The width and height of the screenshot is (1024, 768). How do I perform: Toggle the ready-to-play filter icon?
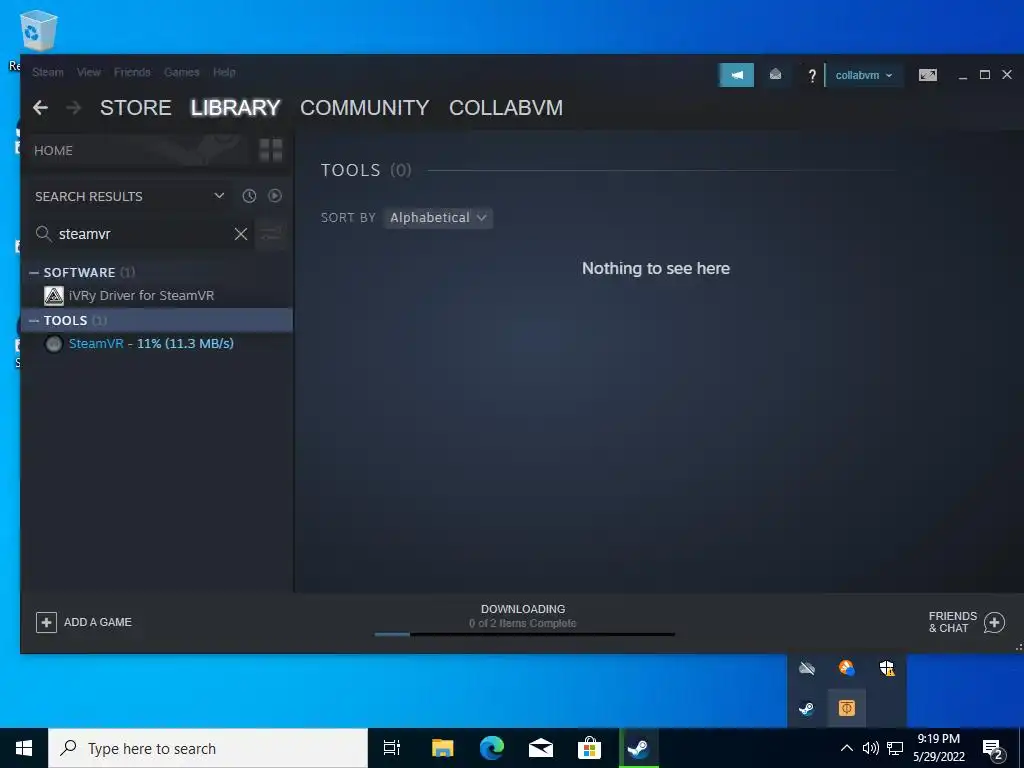coord(275,196)
